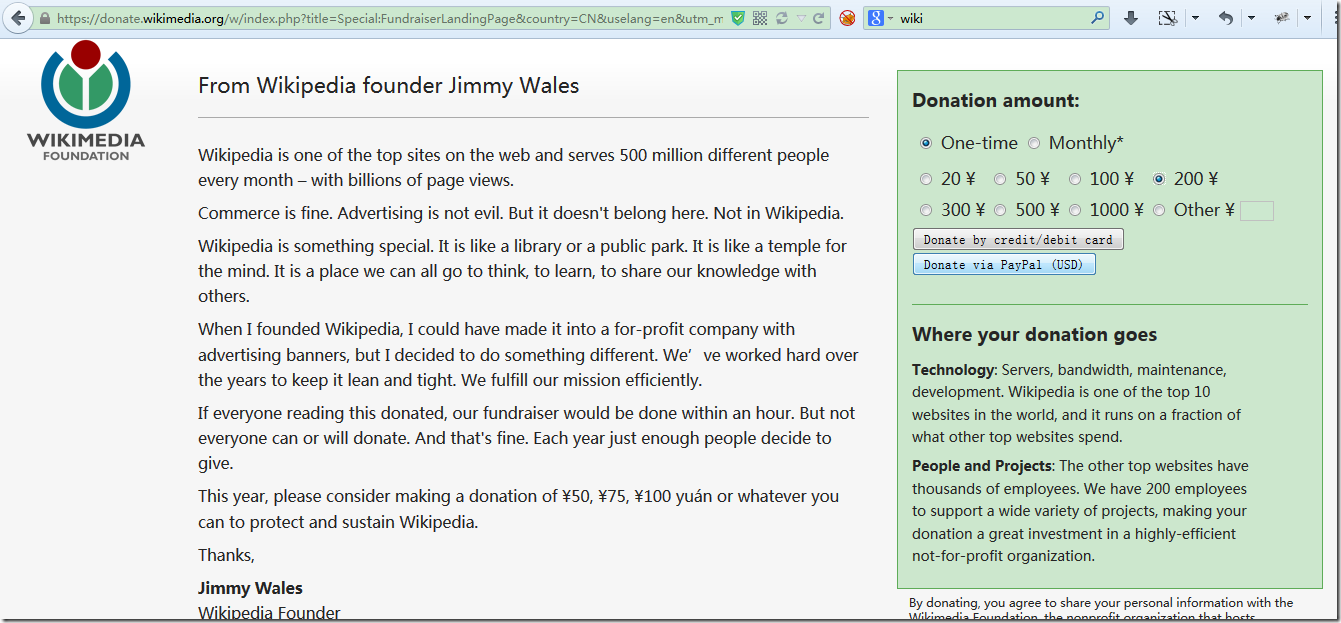Expand the undo arrow dropdown menu

(x=1251, y=18)
